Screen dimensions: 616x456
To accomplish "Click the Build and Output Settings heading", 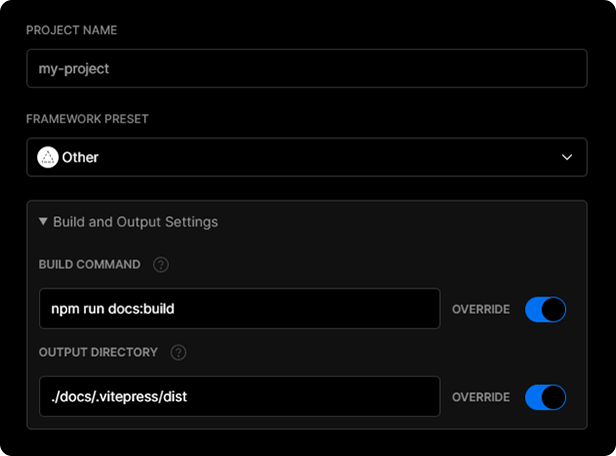I will coord(135,221).
